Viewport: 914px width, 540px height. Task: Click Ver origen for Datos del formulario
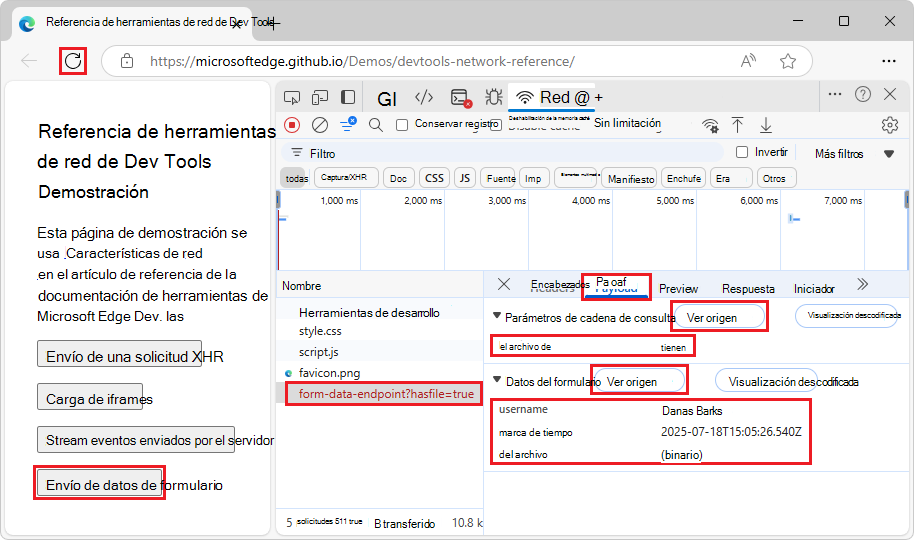[x=639, y=381]
